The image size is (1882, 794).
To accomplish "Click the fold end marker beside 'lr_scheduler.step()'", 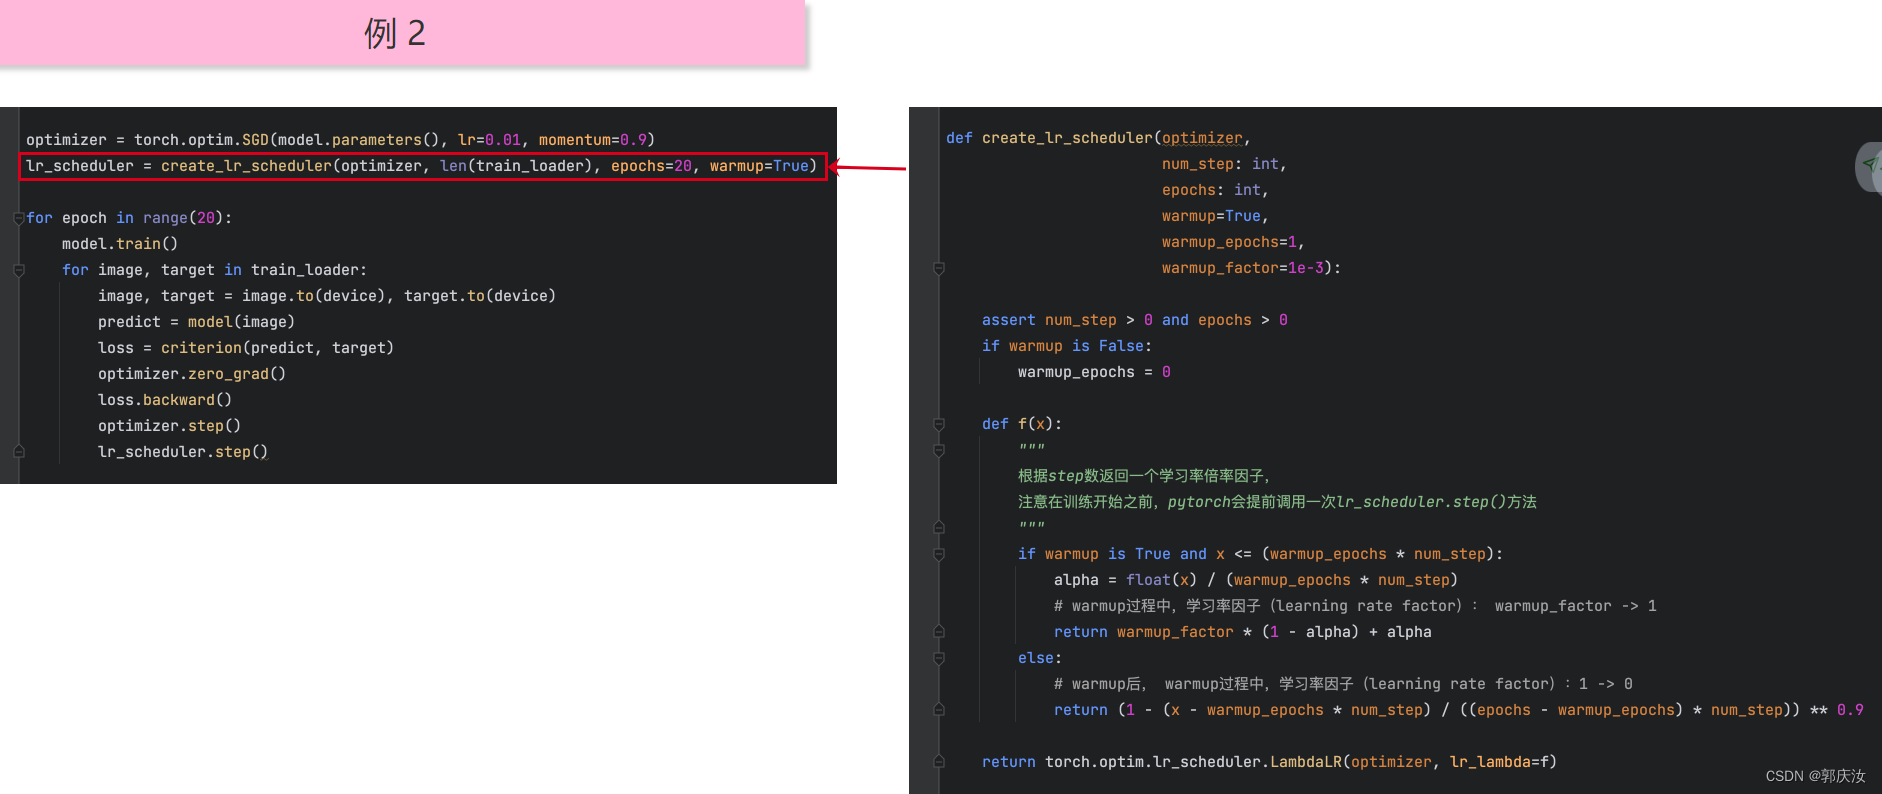I will [18, 452].
